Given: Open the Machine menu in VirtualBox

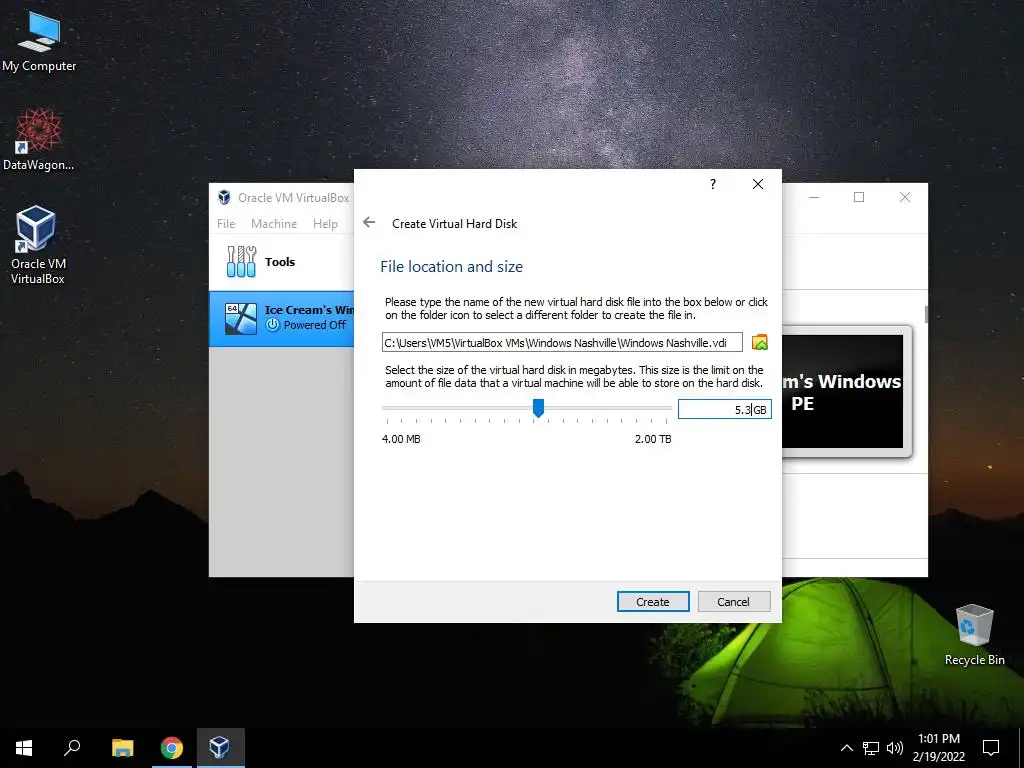Looking at the screenshot, I should pos(274,223).
